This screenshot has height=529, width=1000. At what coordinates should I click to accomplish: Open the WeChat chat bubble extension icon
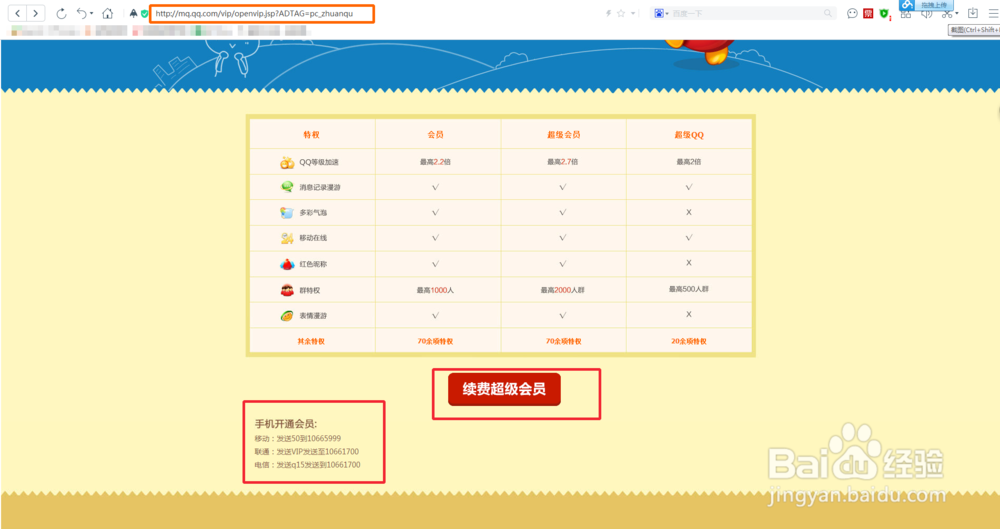pos(852,13)
